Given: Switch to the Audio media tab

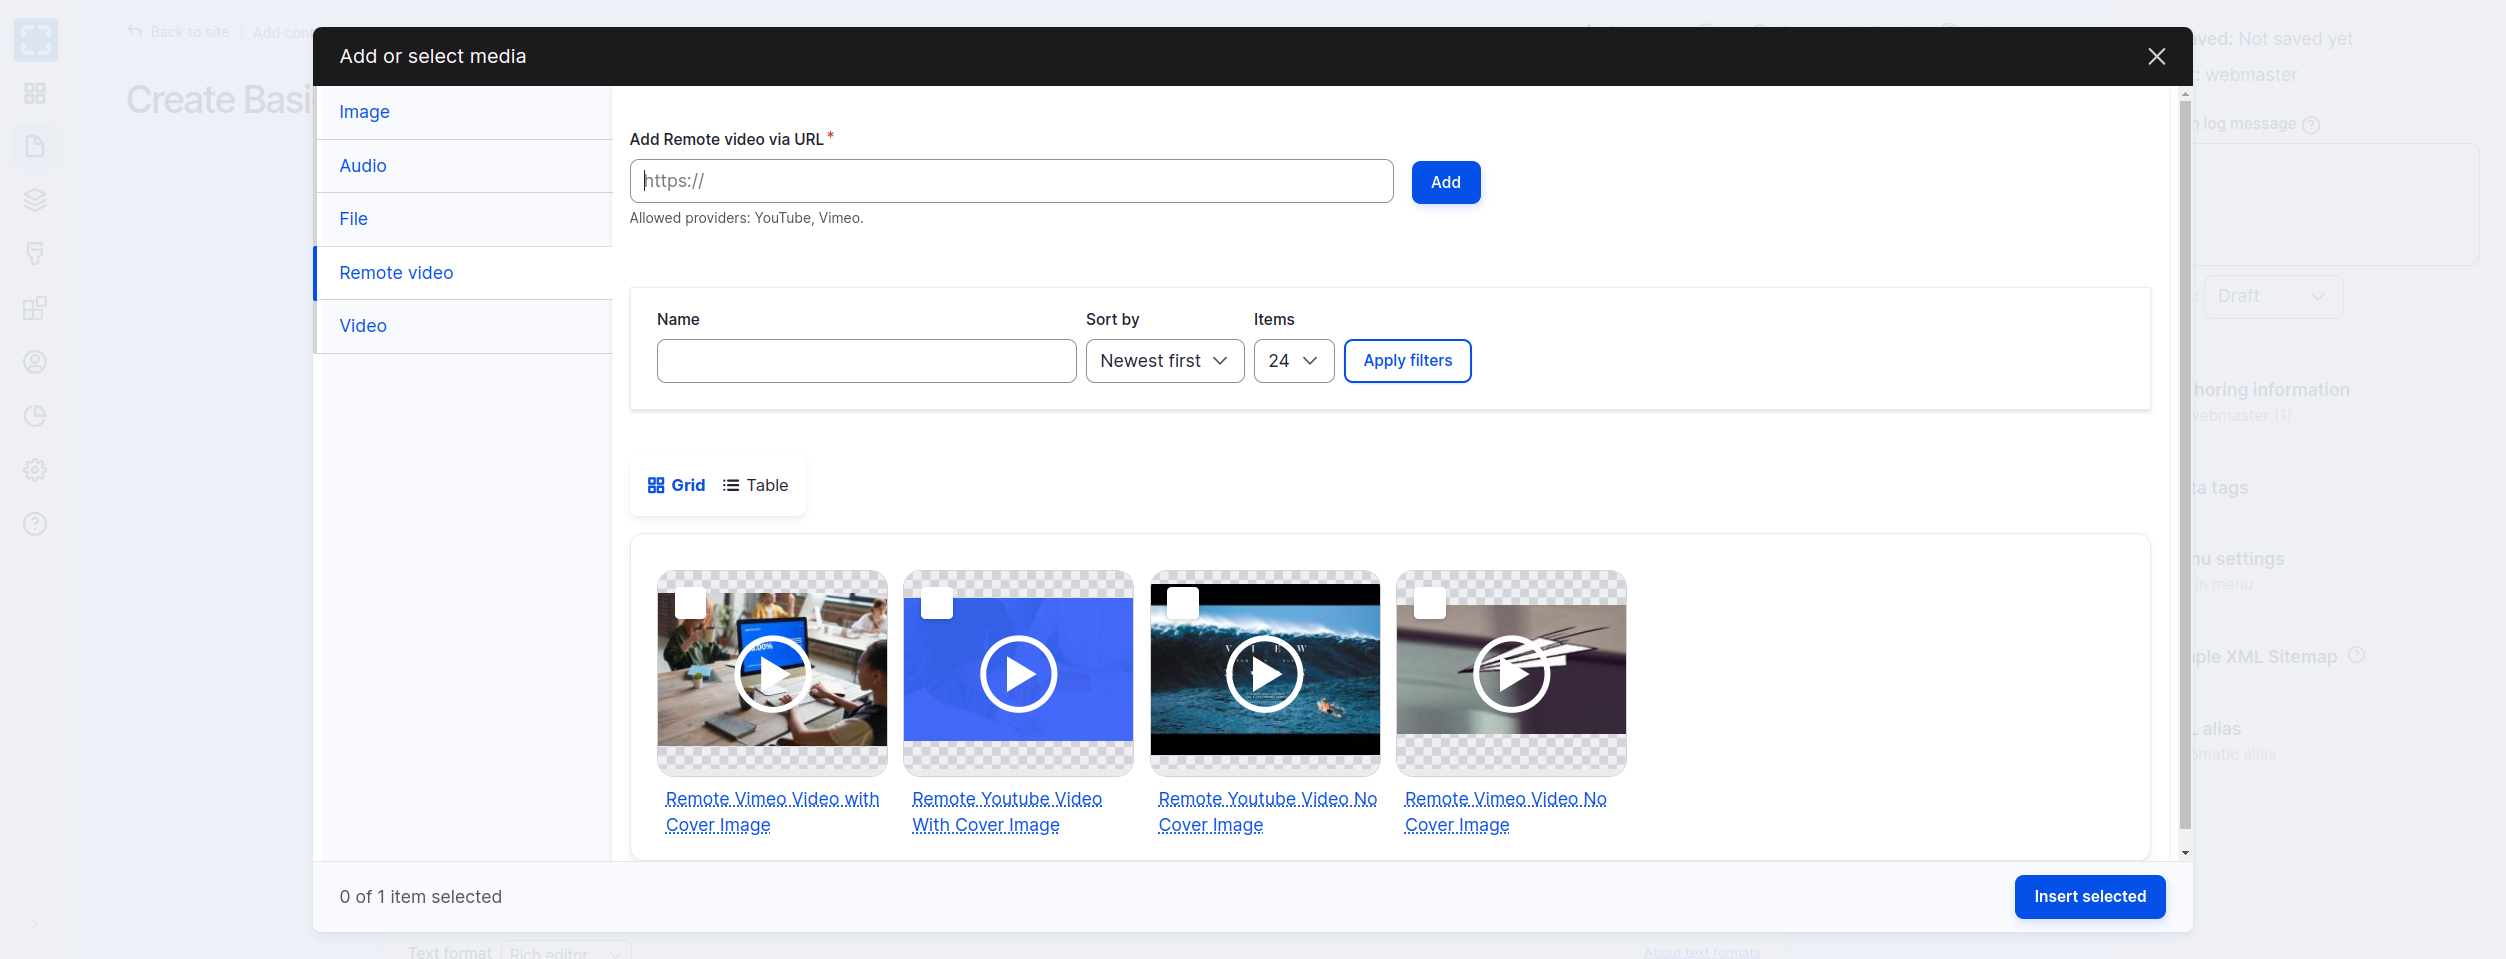Looking at the screenshot, I should tap(363, 165).
